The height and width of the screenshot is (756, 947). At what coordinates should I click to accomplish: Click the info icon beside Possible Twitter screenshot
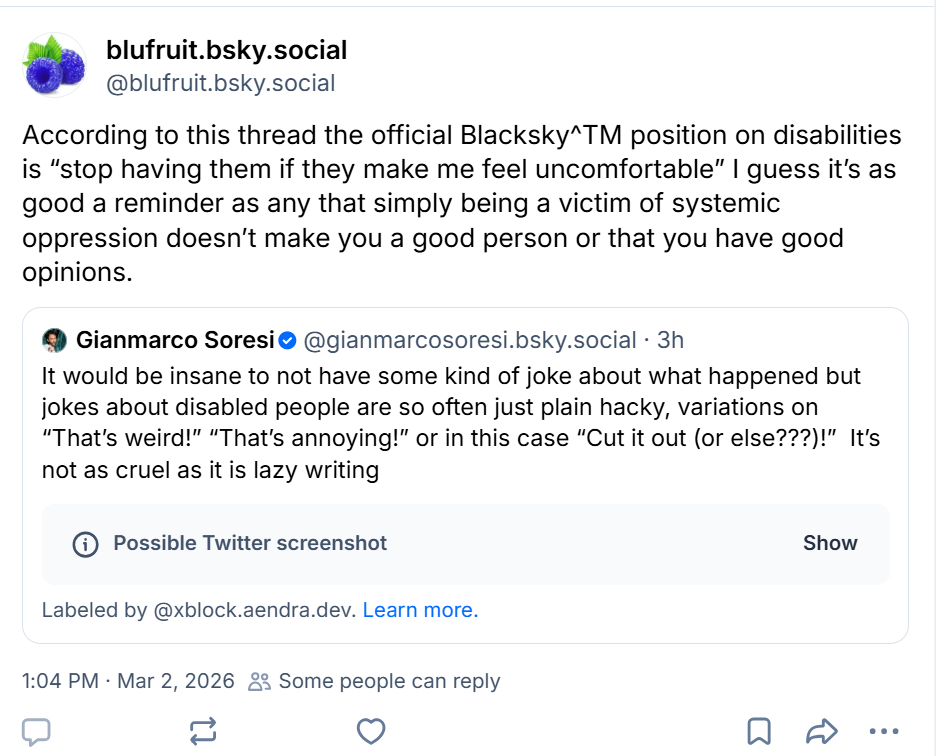86,544
